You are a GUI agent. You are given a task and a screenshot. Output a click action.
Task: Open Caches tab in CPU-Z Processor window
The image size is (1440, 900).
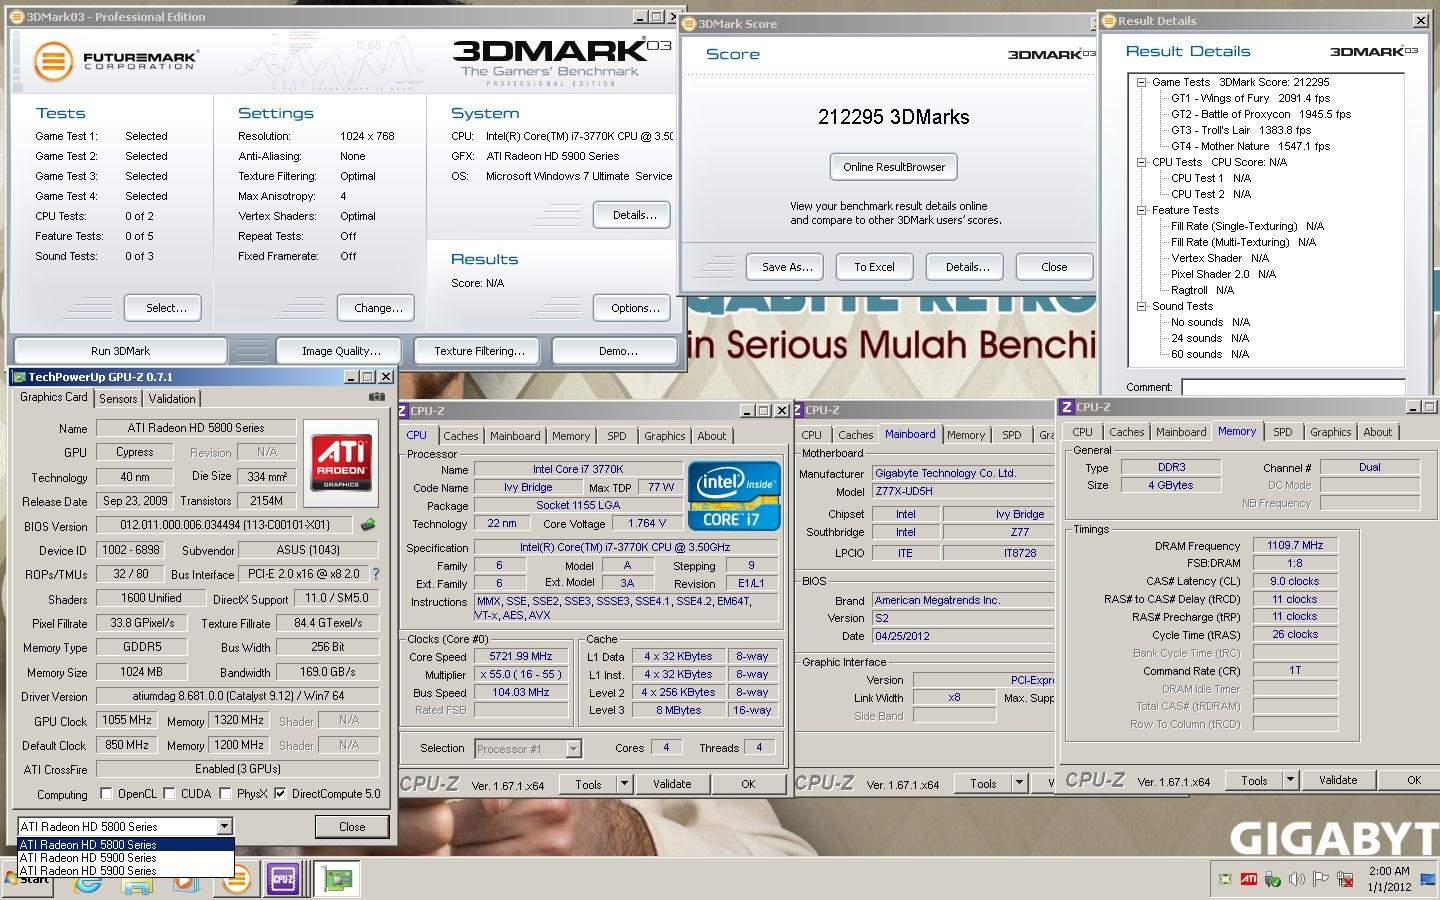(x=461, y=435)
